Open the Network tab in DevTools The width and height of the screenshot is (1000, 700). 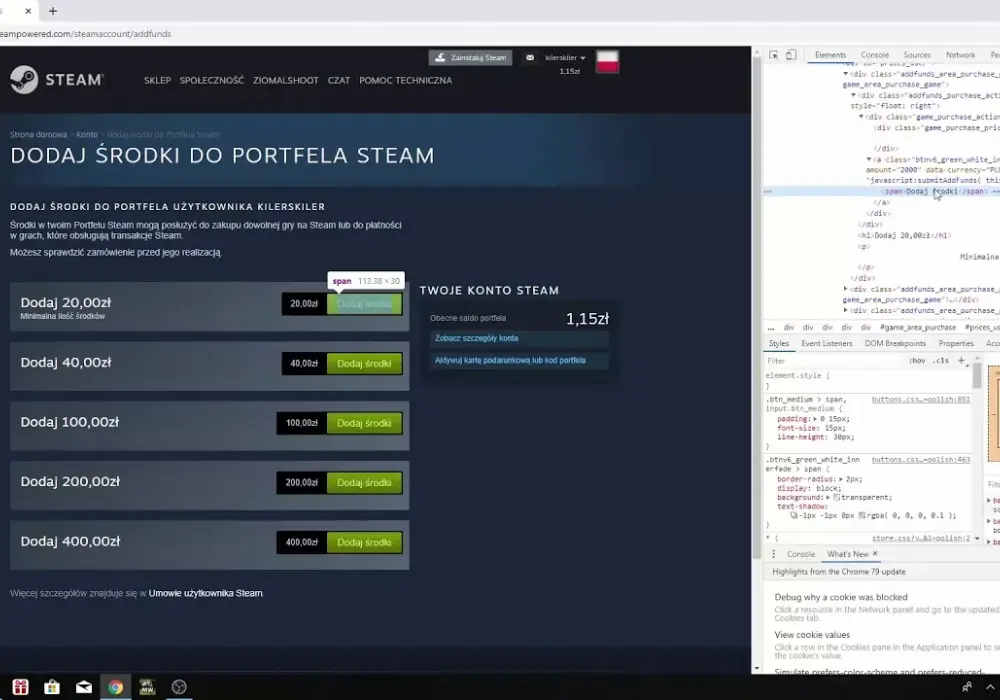click(x=960, y=55)
